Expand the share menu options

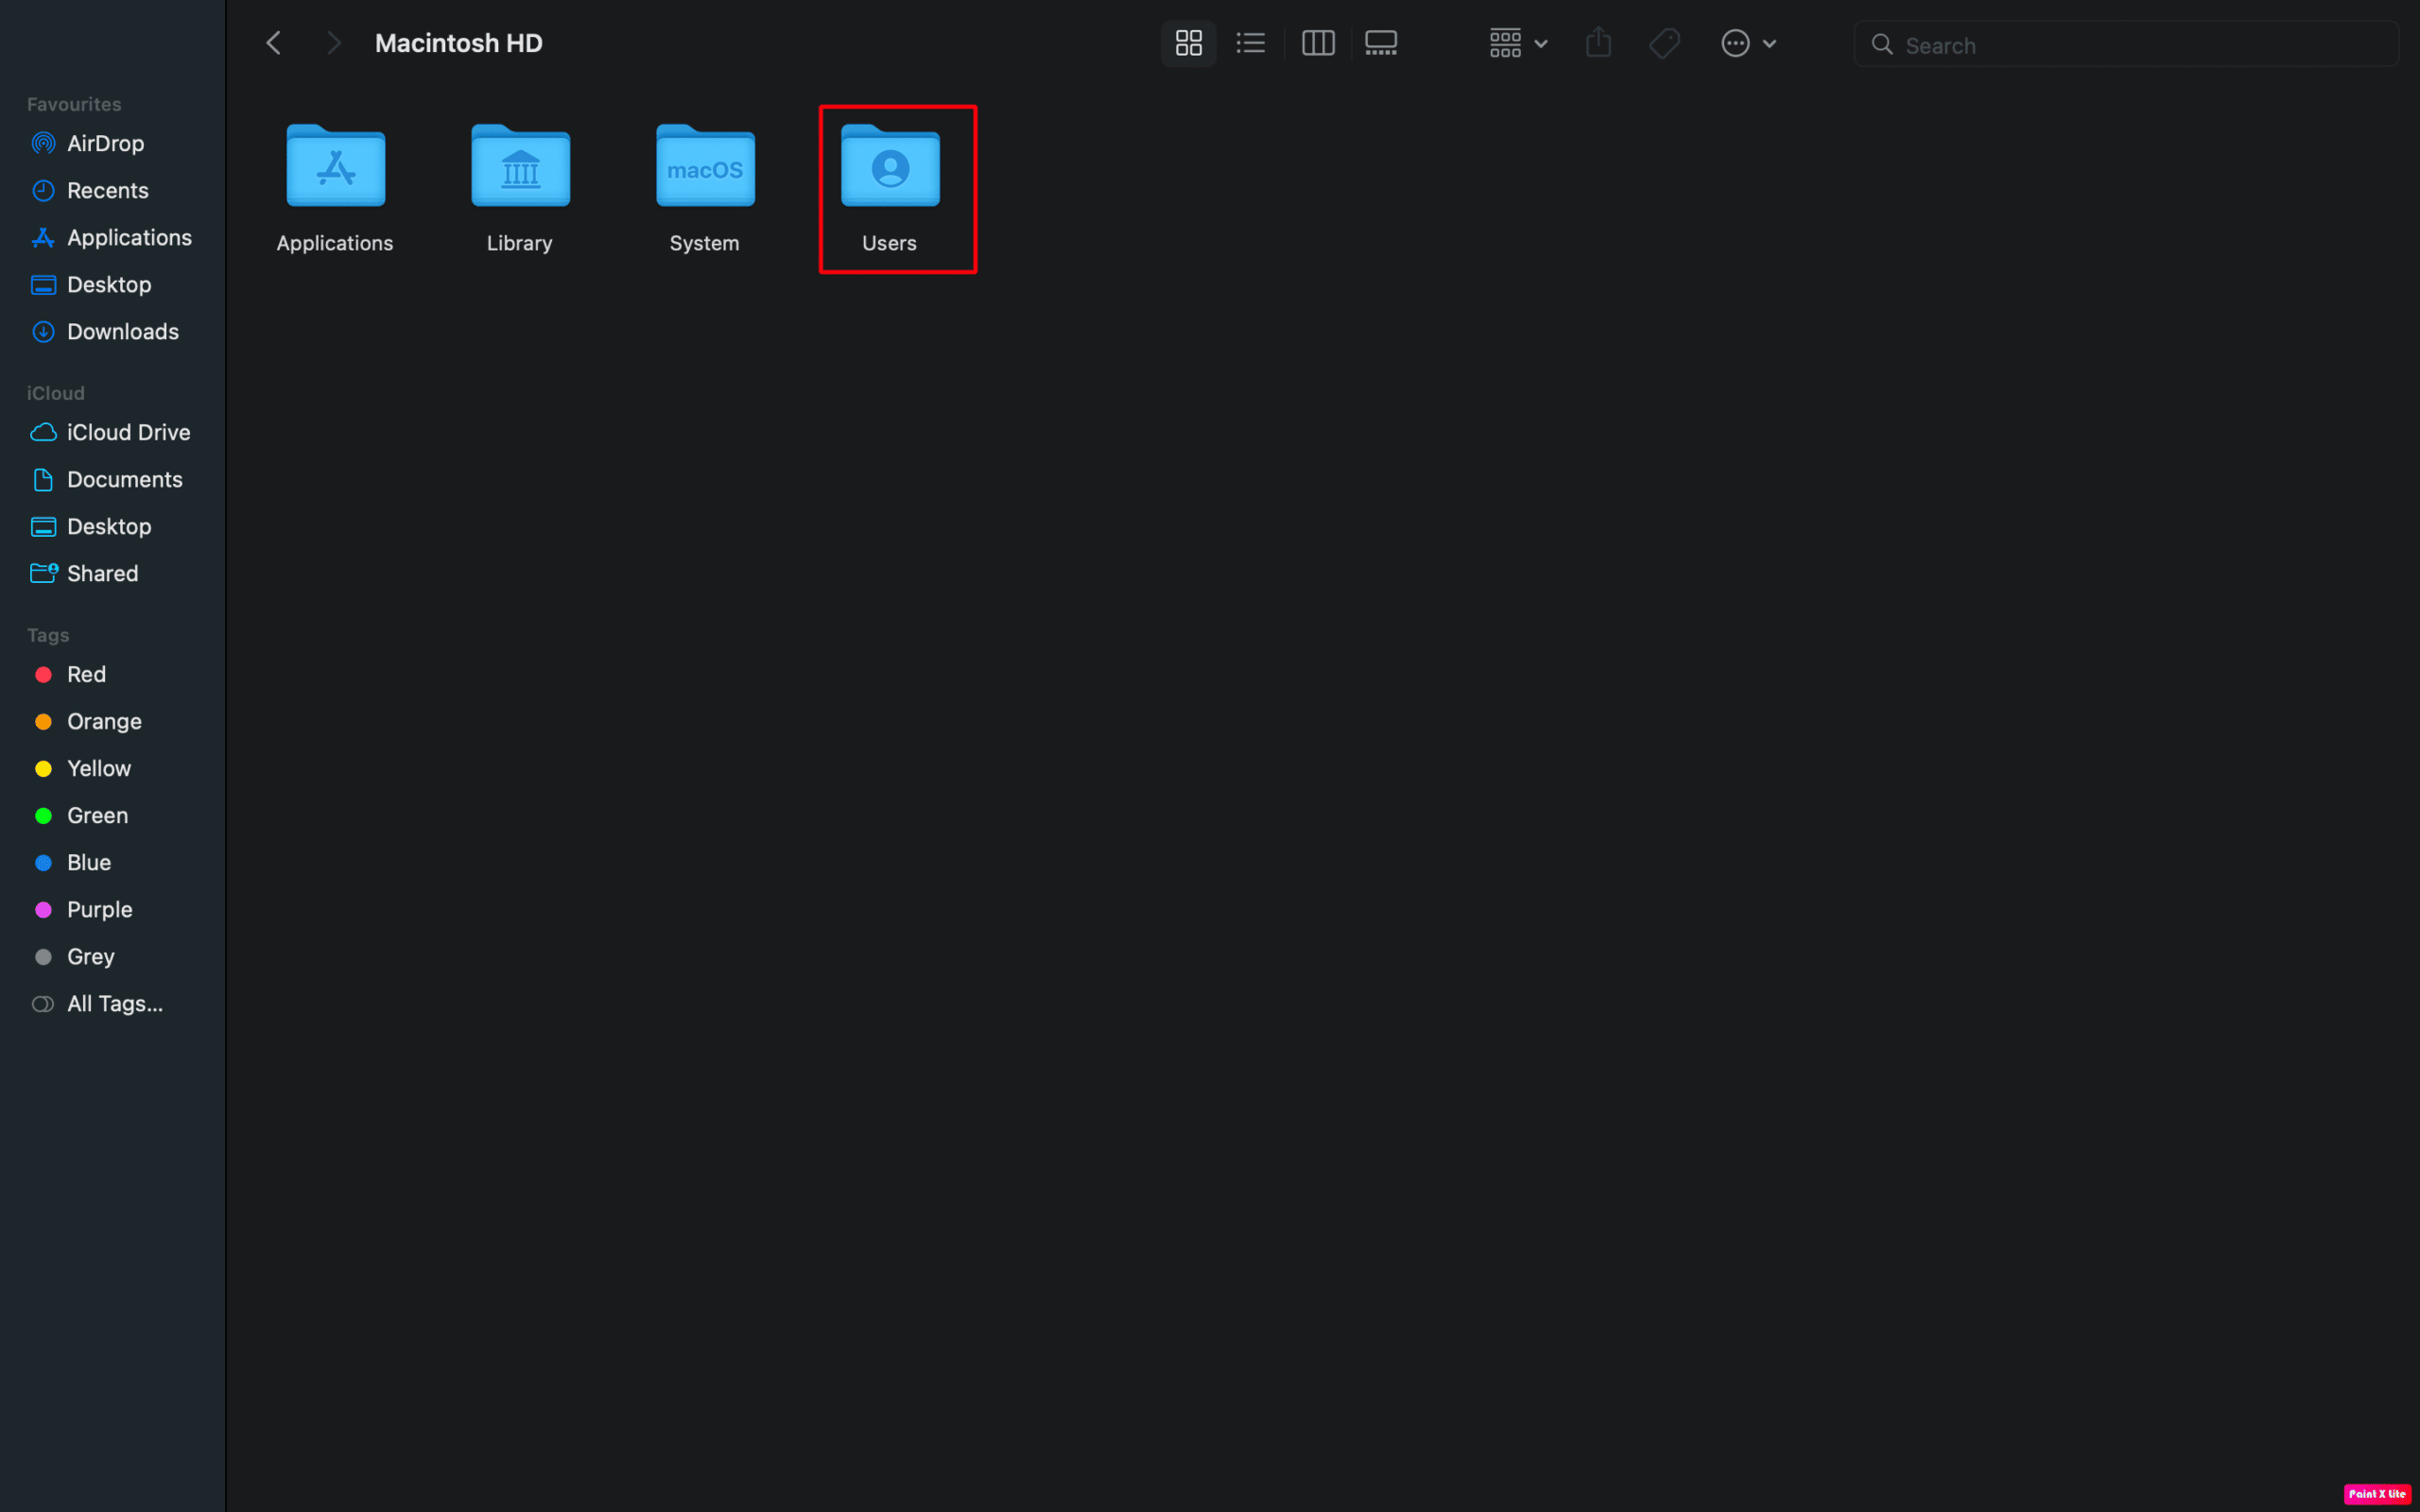click(x=1599, y=42)
